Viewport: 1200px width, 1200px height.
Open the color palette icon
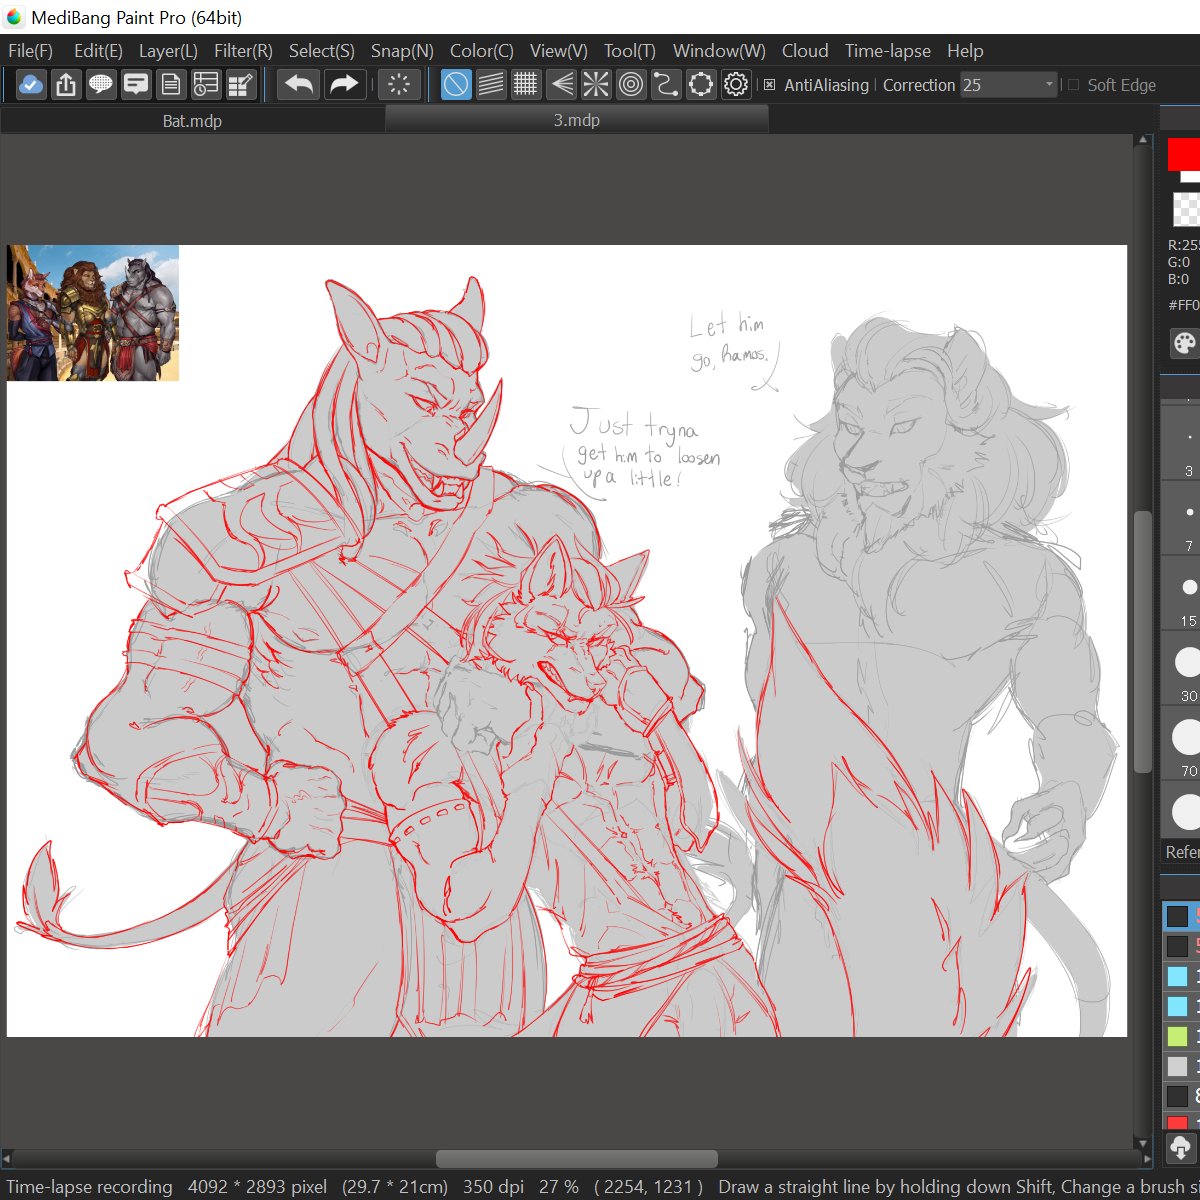point(1183,344)
